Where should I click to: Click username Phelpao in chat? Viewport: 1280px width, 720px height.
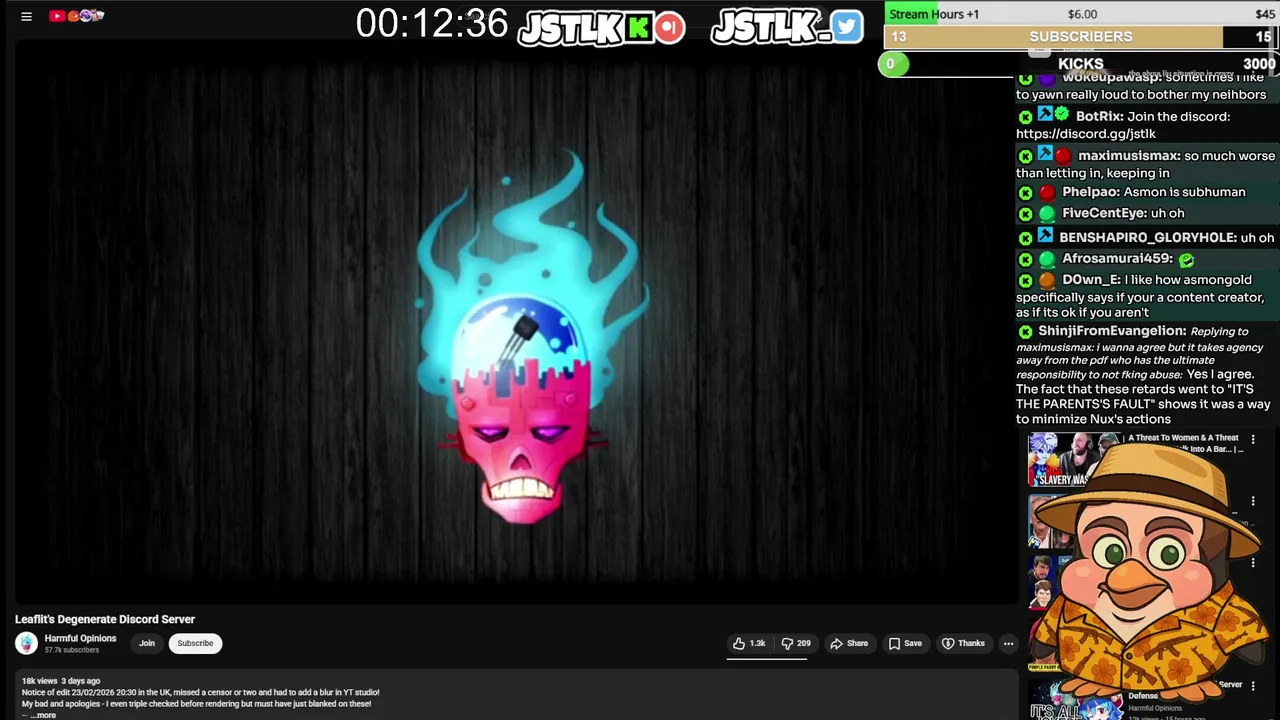[x=1090, y=192]
